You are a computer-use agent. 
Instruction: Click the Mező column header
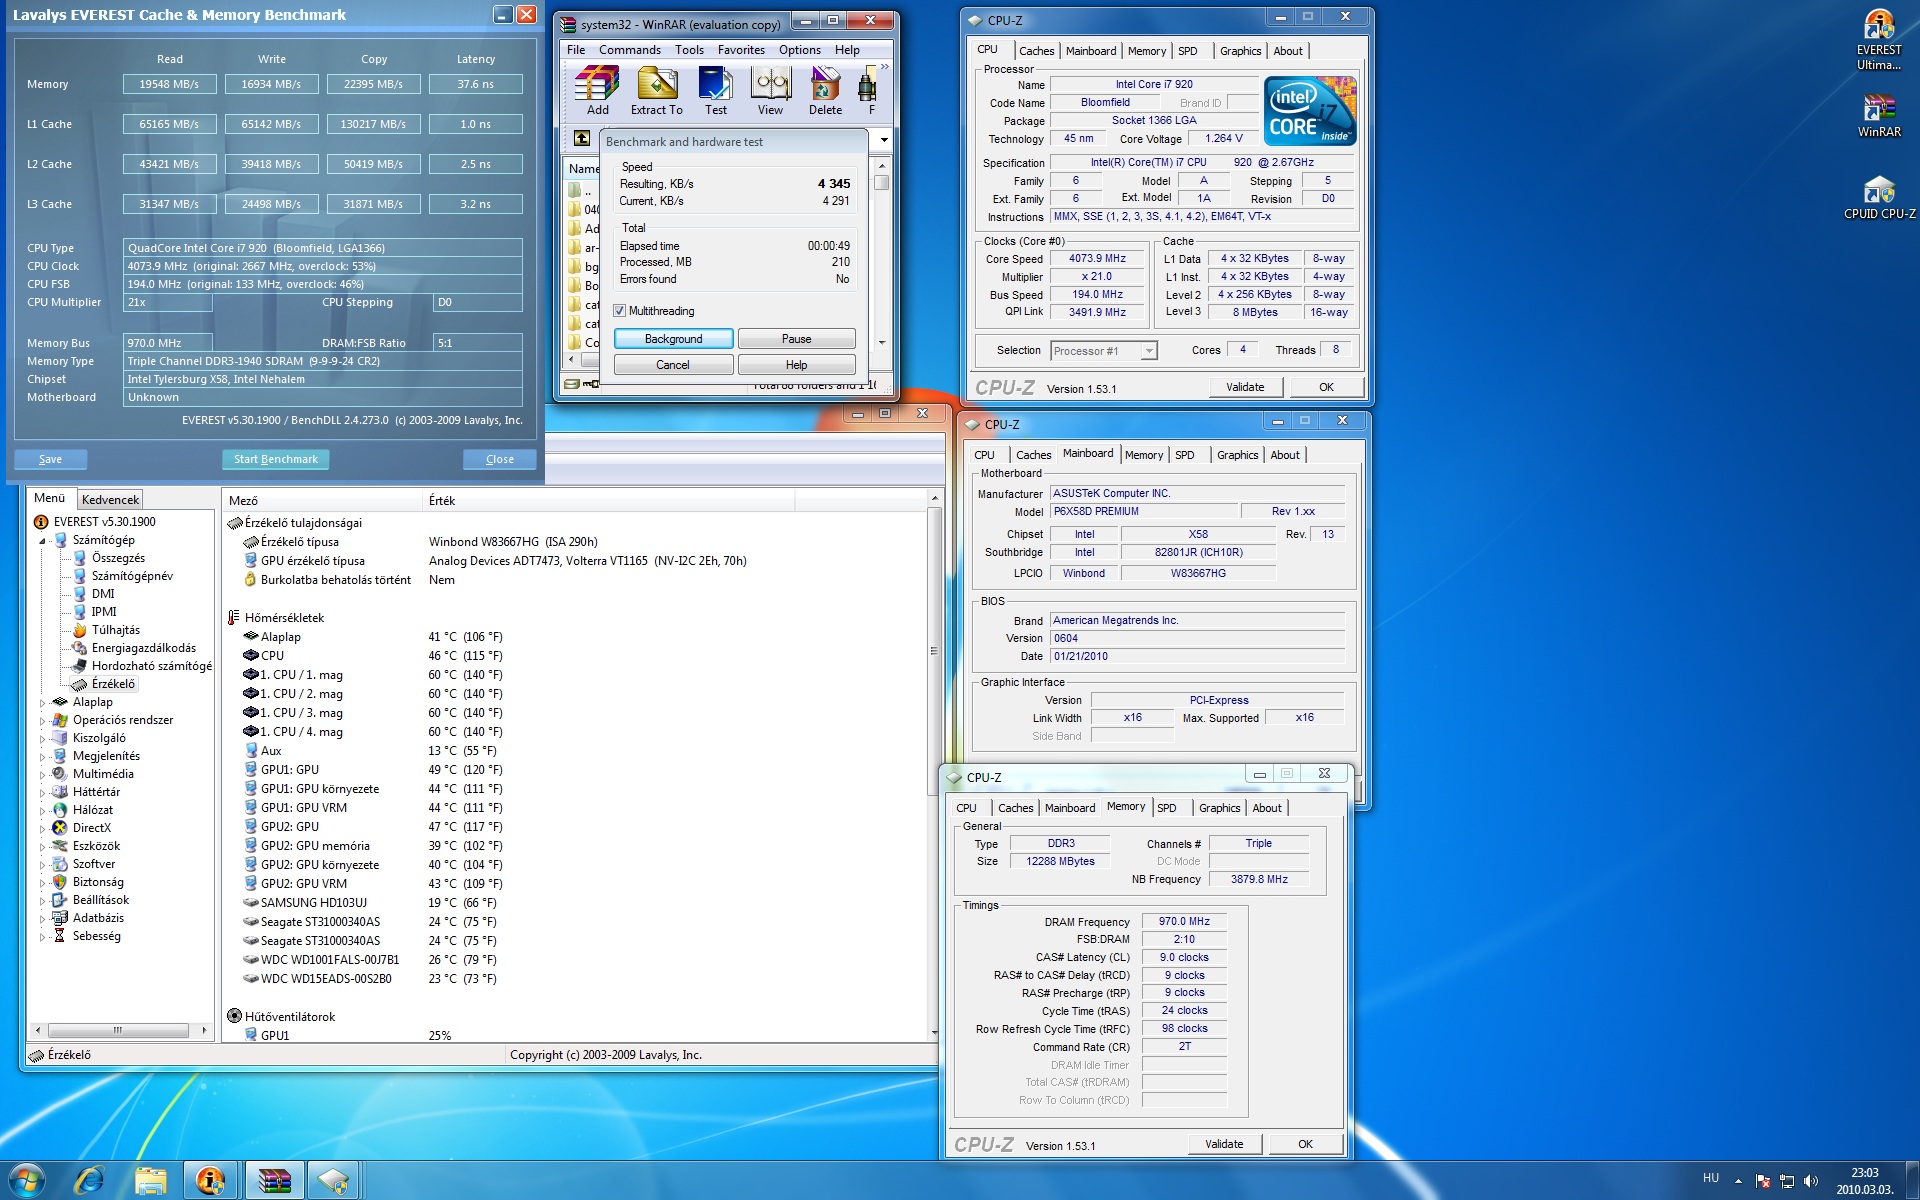click(322, 500)
